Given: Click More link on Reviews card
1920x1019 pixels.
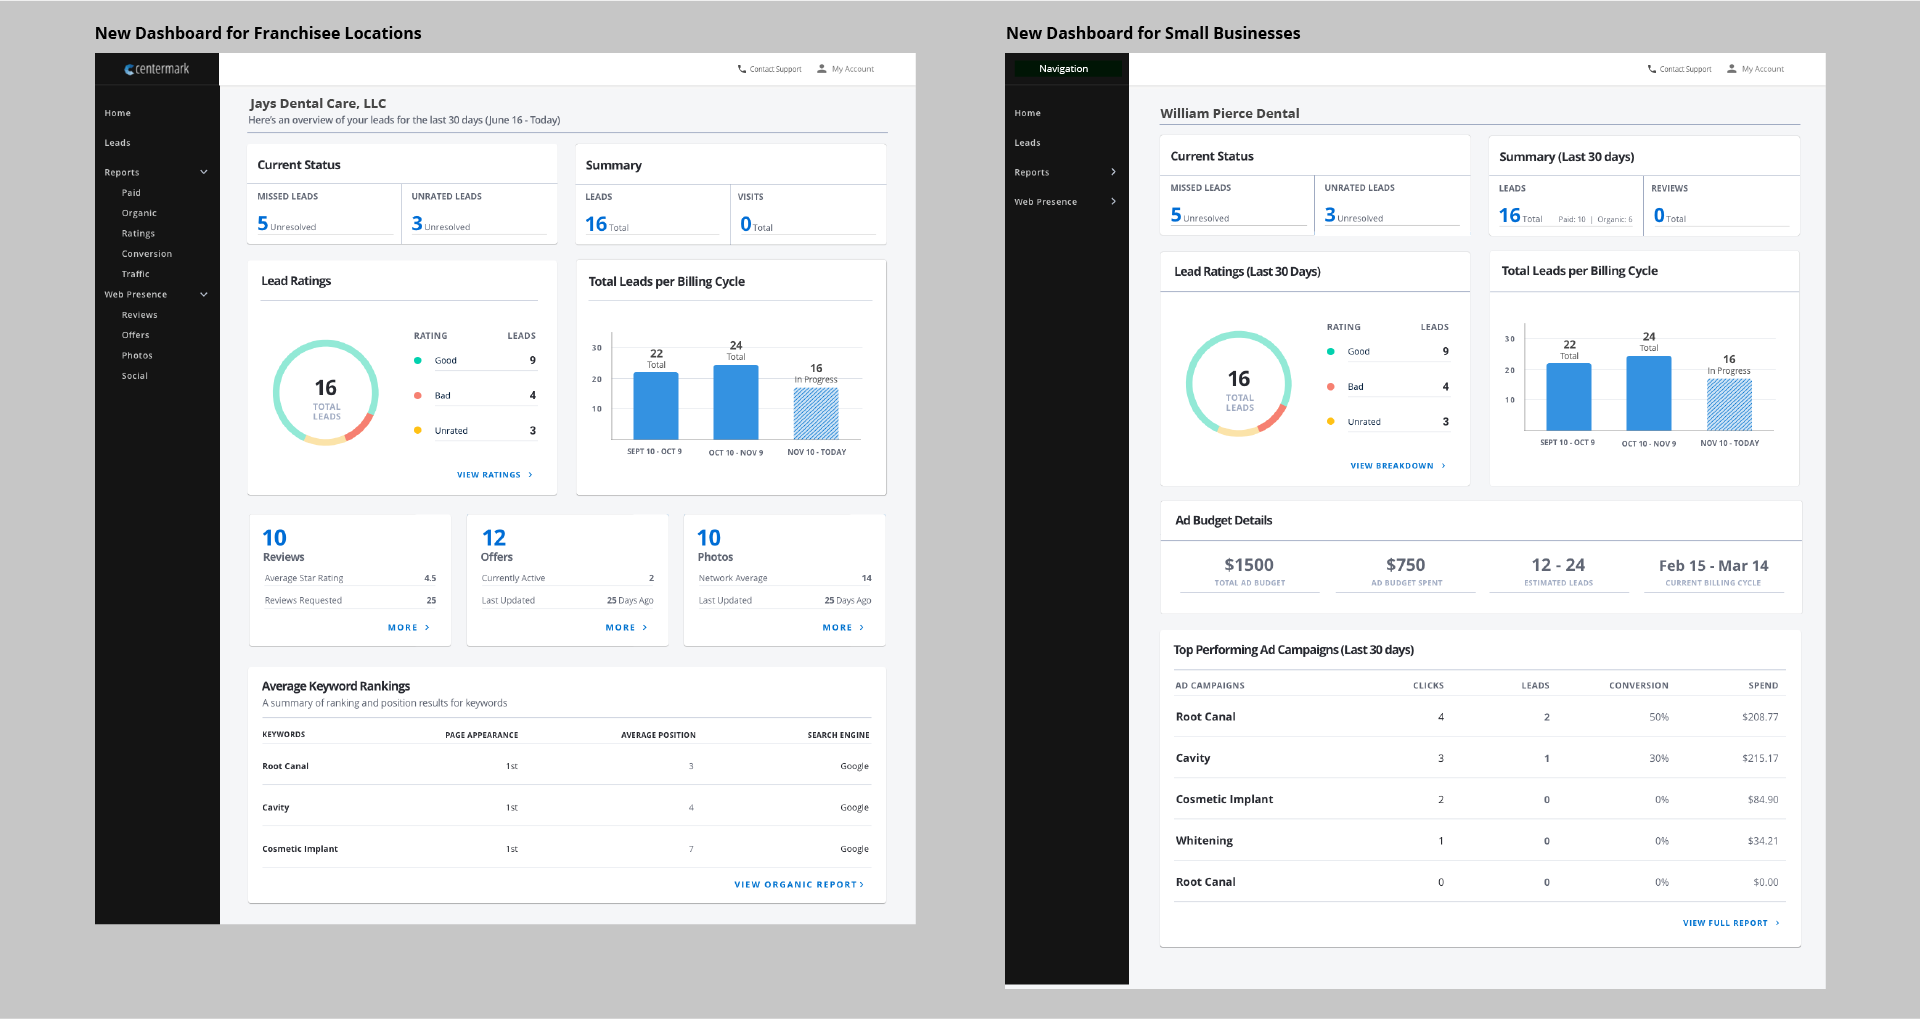Looking at the screenshot, I should click(x=409, y=628).
